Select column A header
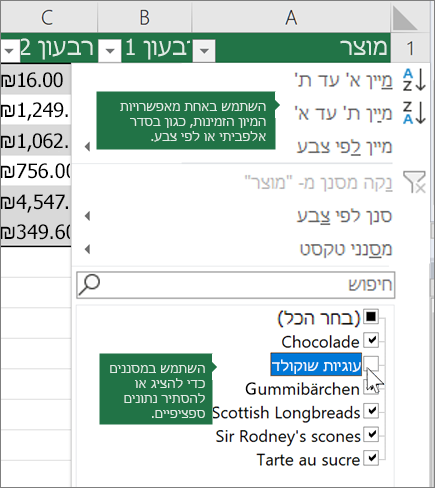Screen dimensions: 435x488 (x=291, y=17)
